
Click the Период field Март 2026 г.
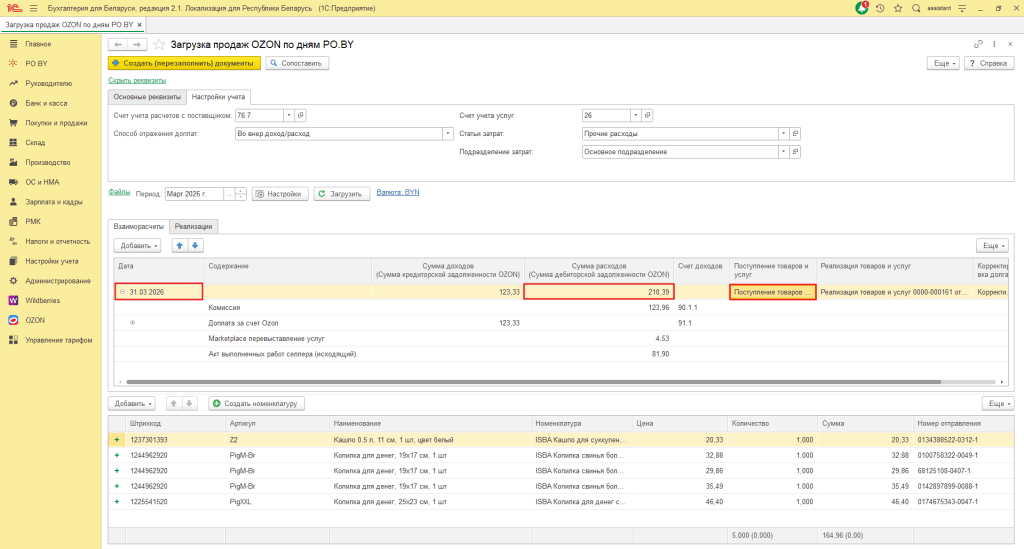(x=194, y=194)
